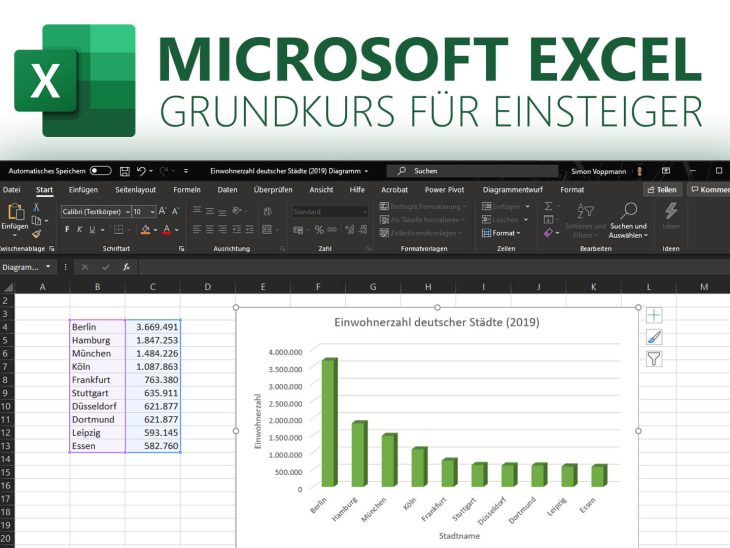The width and height of the screenshot is (730, 548).
Task: Click in the Suchen search box
Action: pyautogui.click(x=472, y=171)
